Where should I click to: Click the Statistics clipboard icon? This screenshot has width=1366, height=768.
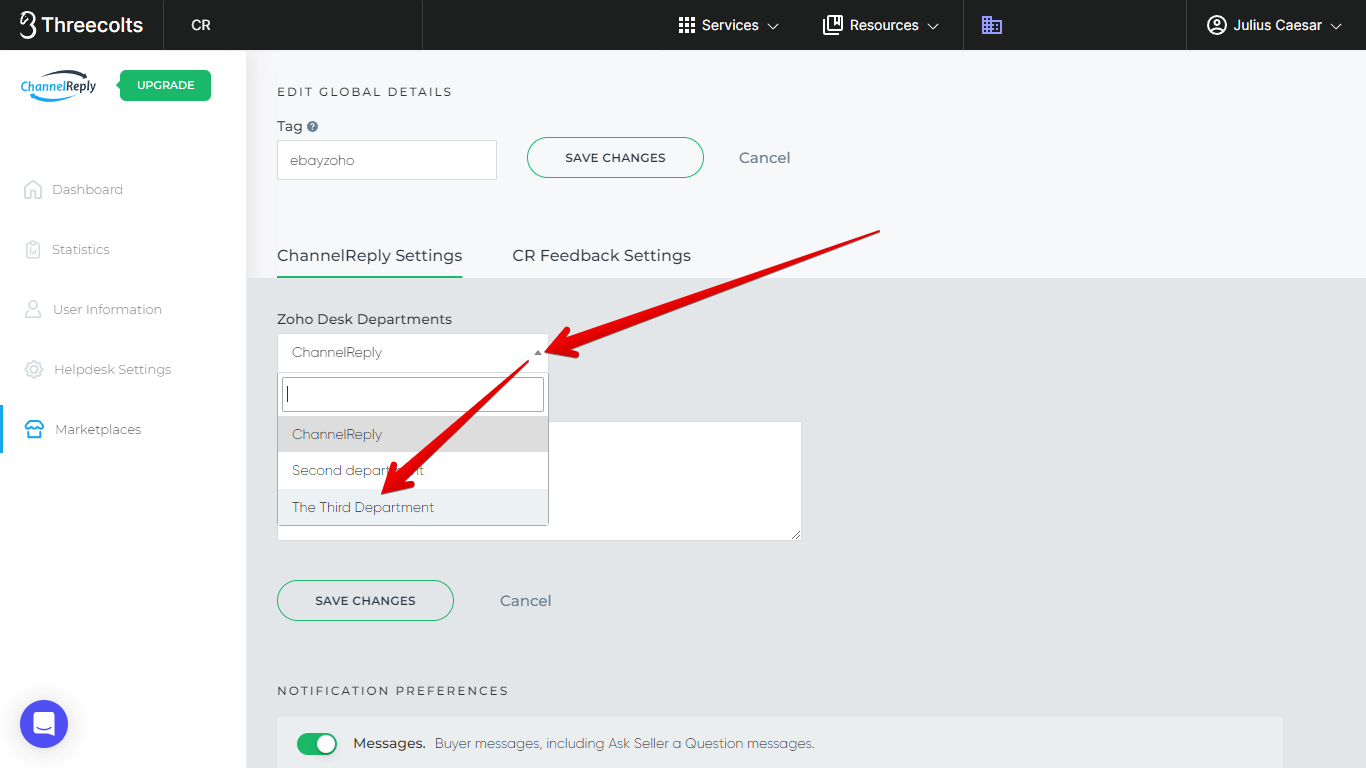(33, 249)
